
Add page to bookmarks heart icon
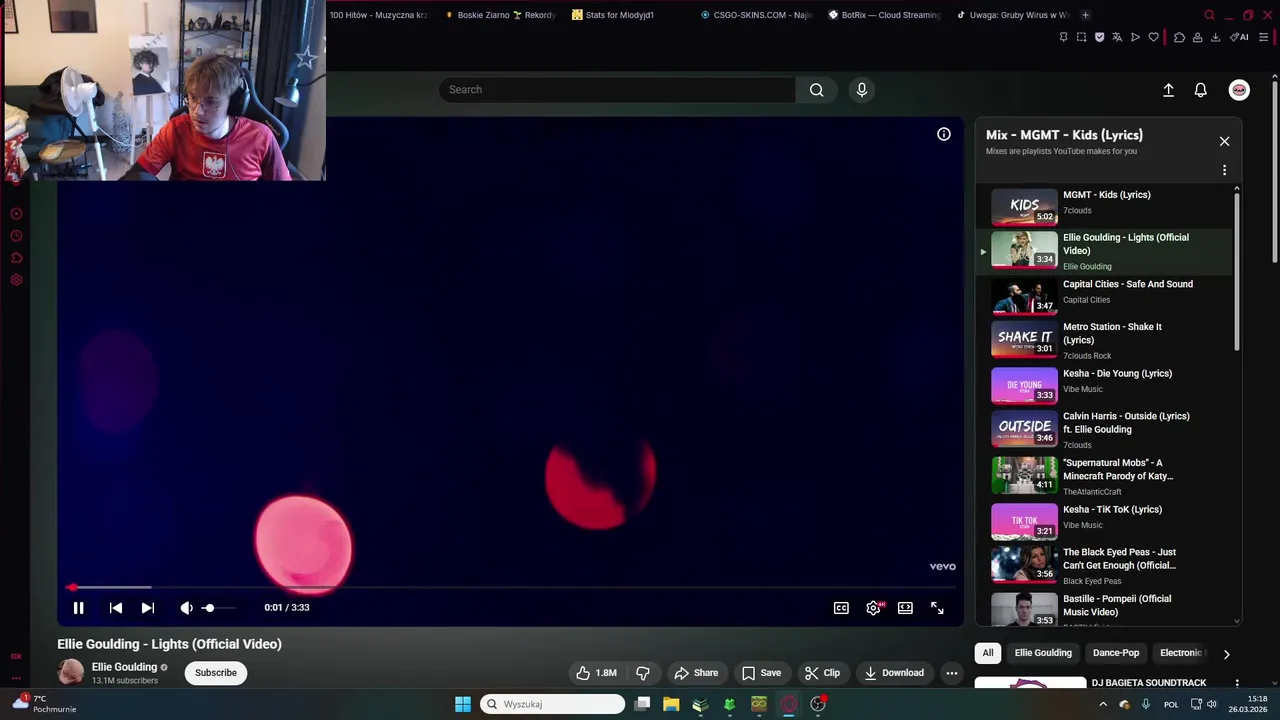[x=1153, y=37]
